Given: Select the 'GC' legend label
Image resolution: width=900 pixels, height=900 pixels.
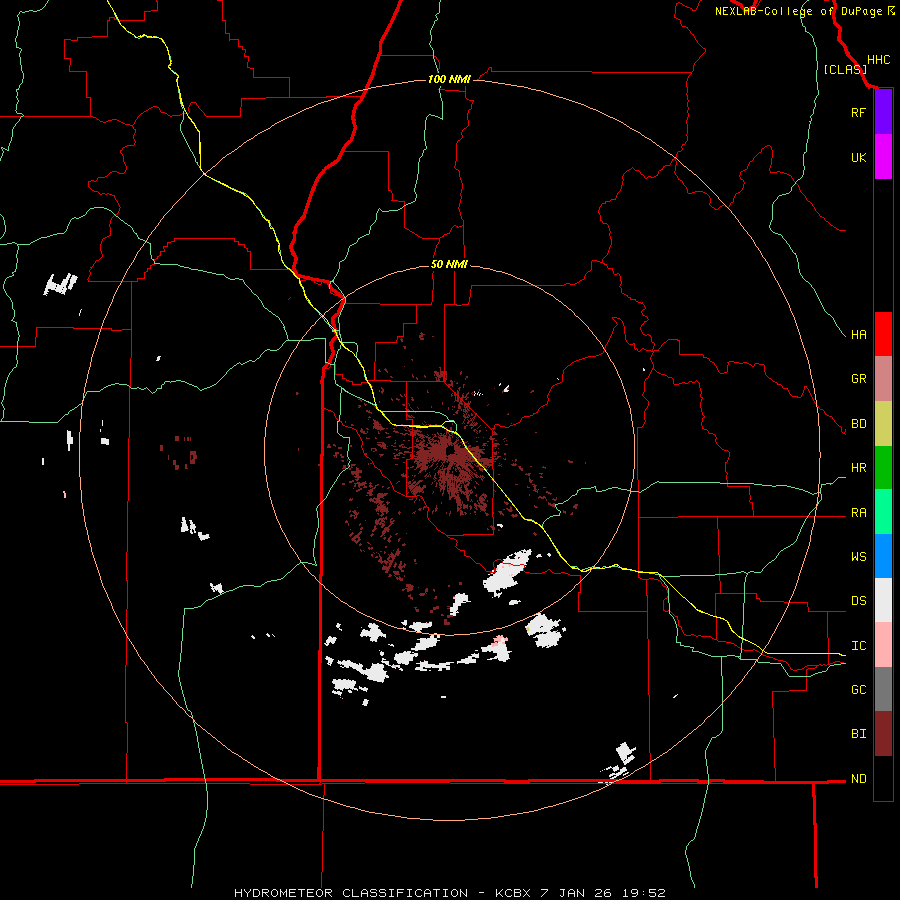Looking at the screenshot, I should coord(858,690).
